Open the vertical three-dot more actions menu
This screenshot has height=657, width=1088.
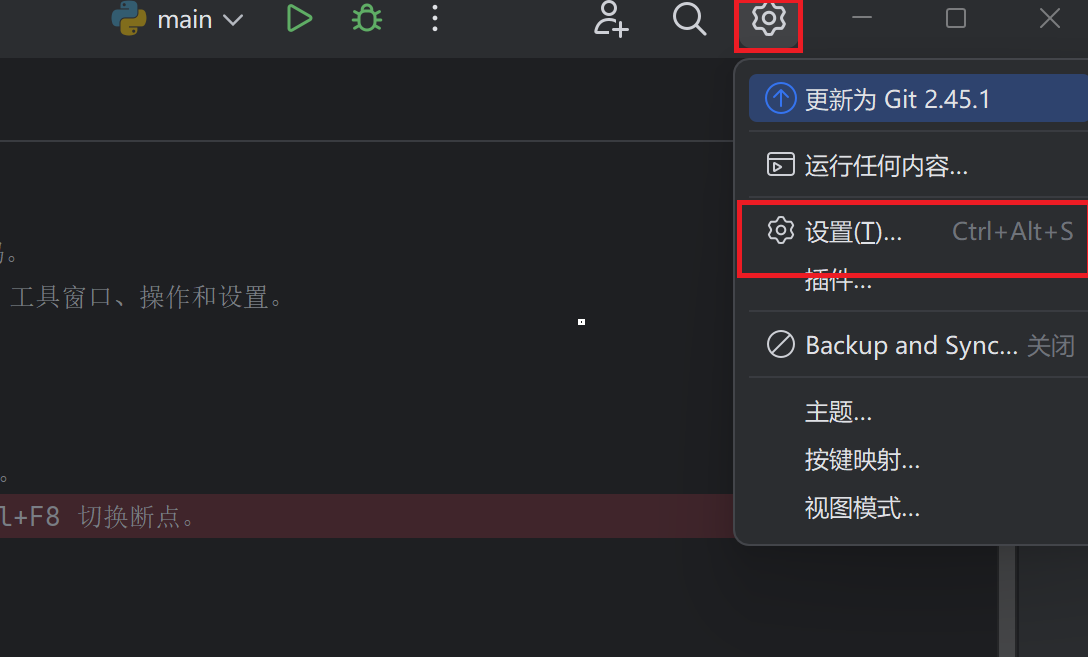coord(435,19)
